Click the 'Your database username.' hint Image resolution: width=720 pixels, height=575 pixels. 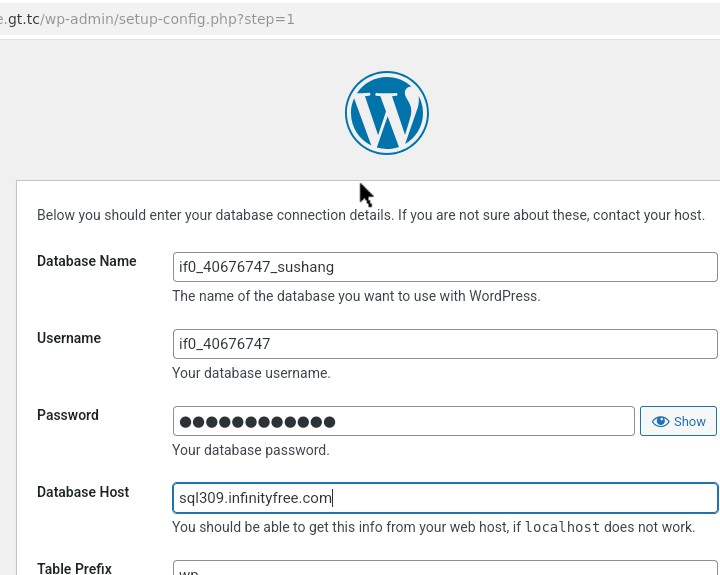point(251,373)
